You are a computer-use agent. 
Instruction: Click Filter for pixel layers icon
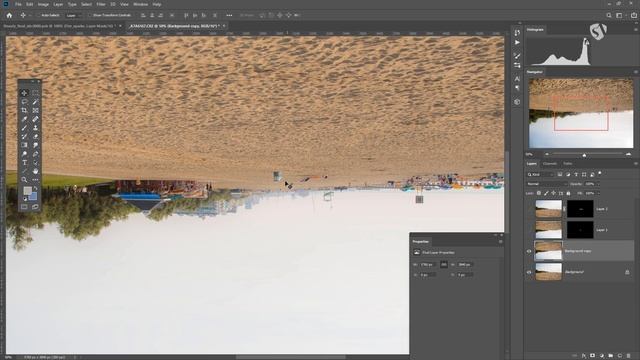tap(560, 174)
